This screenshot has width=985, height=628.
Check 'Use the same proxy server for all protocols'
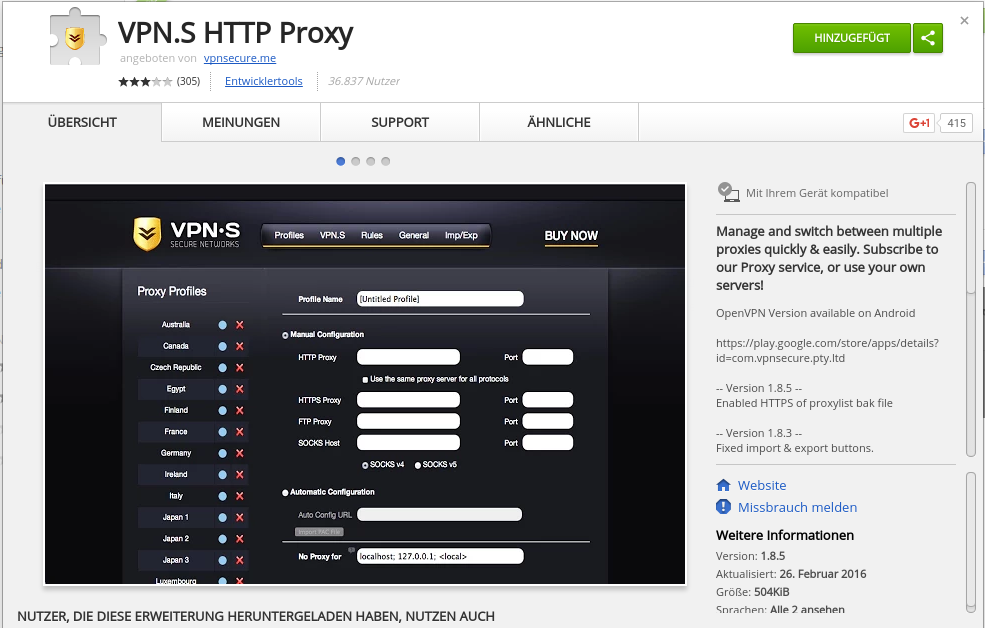click(365, 379)
